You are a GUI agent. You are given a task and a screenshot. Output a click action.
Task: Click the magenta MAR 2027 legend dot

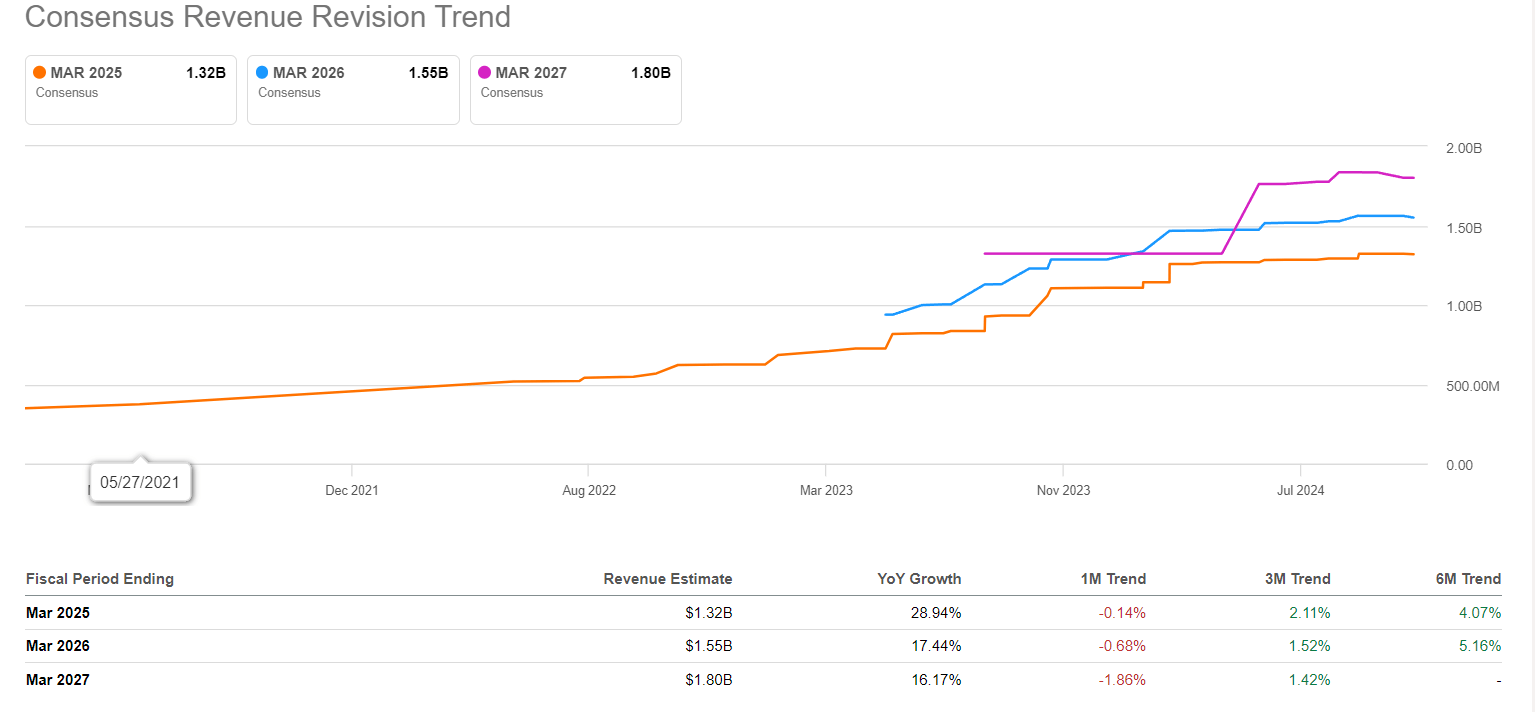click(x=485, y=73)
